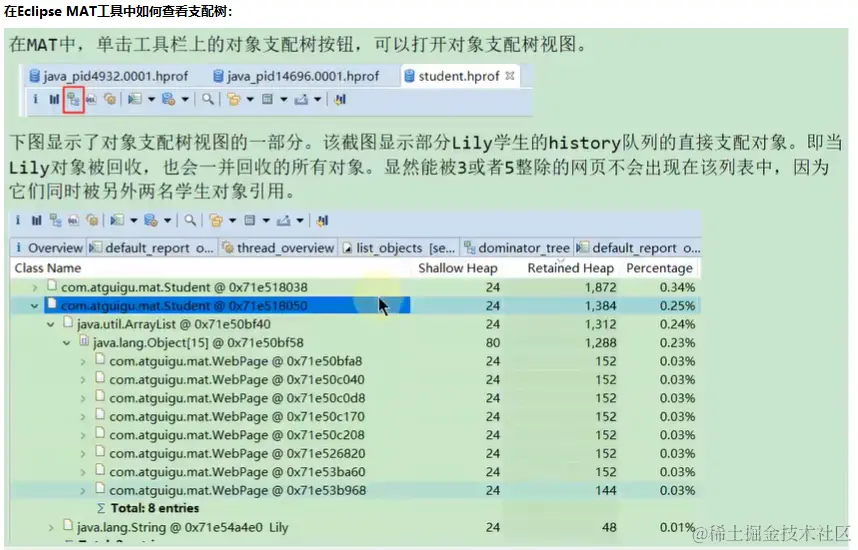Click percentage value 0.34%
This screenshot has width=858, height=550.
tap(677, 287)
